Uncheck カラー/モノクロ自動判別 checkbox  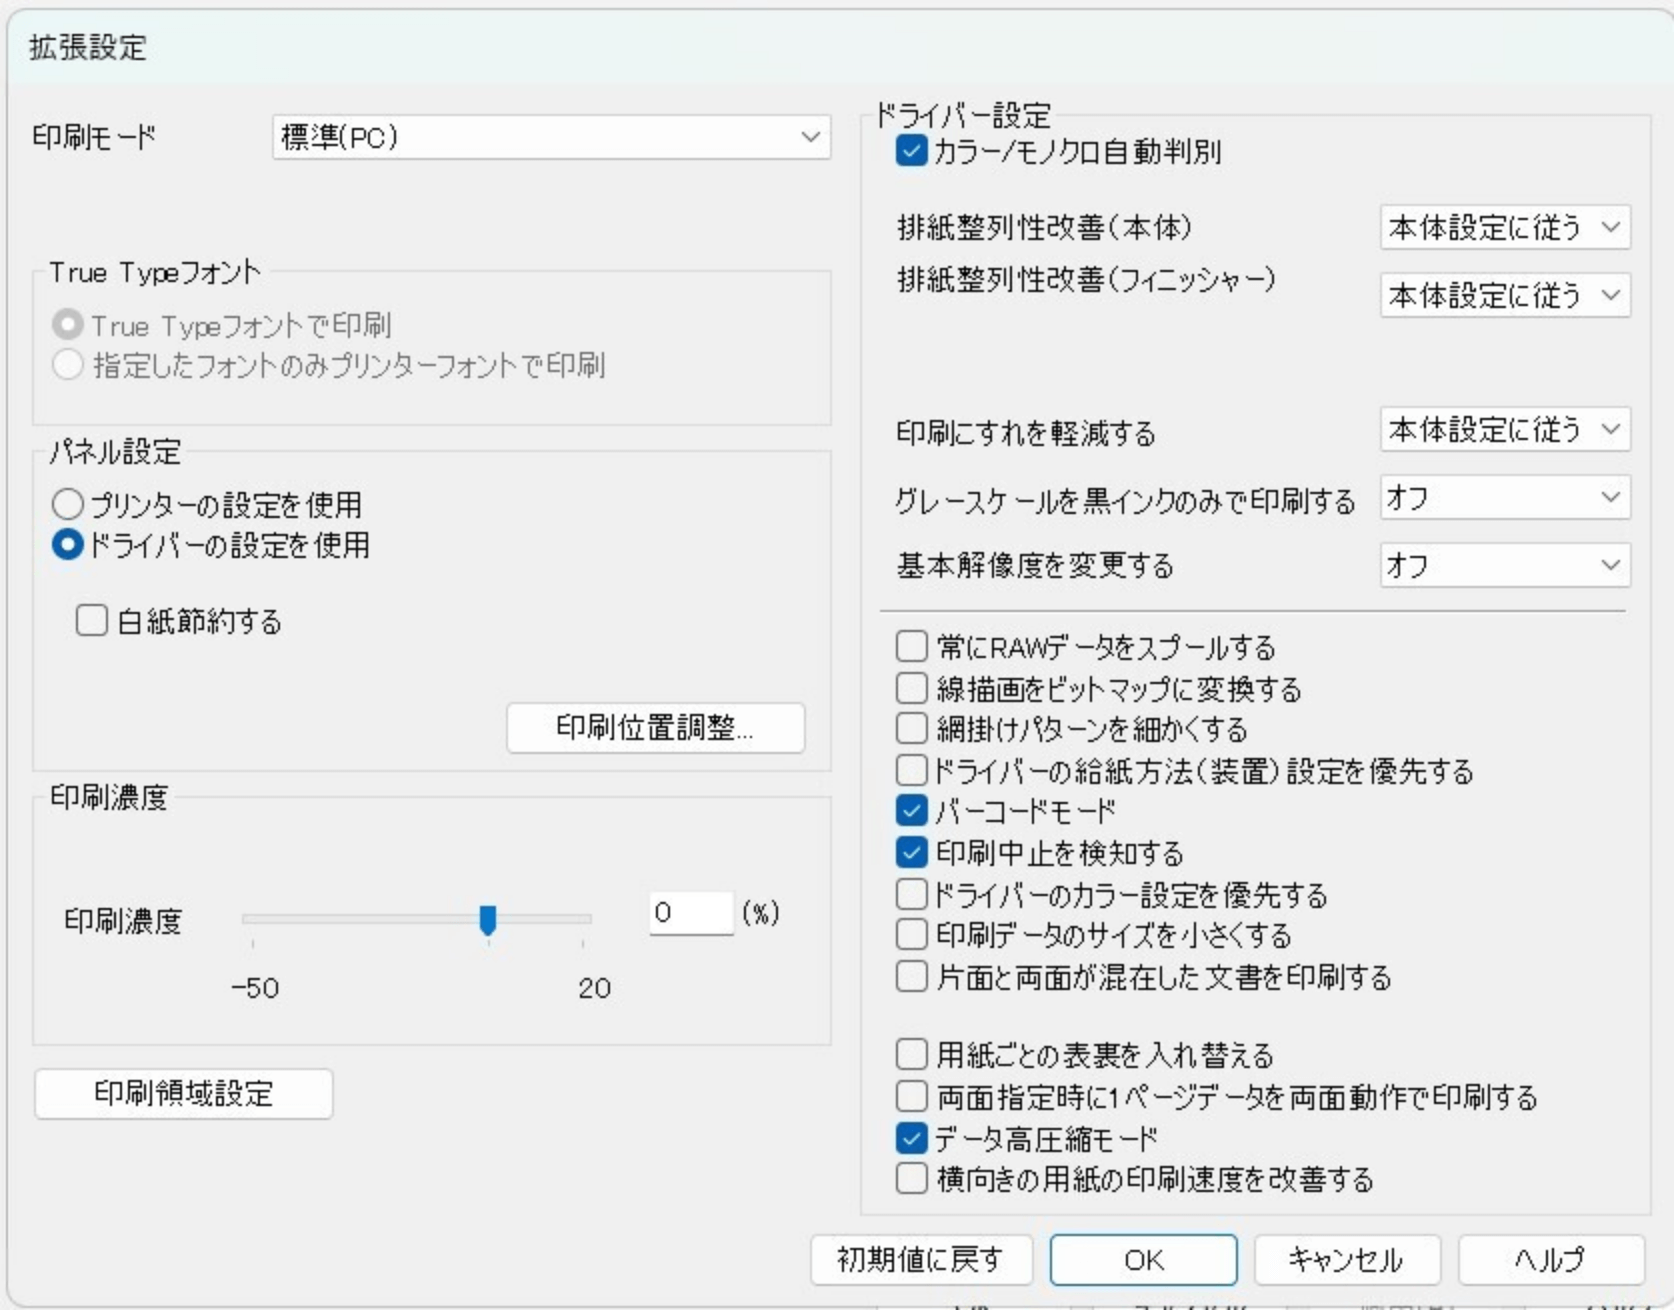point(911,152)
